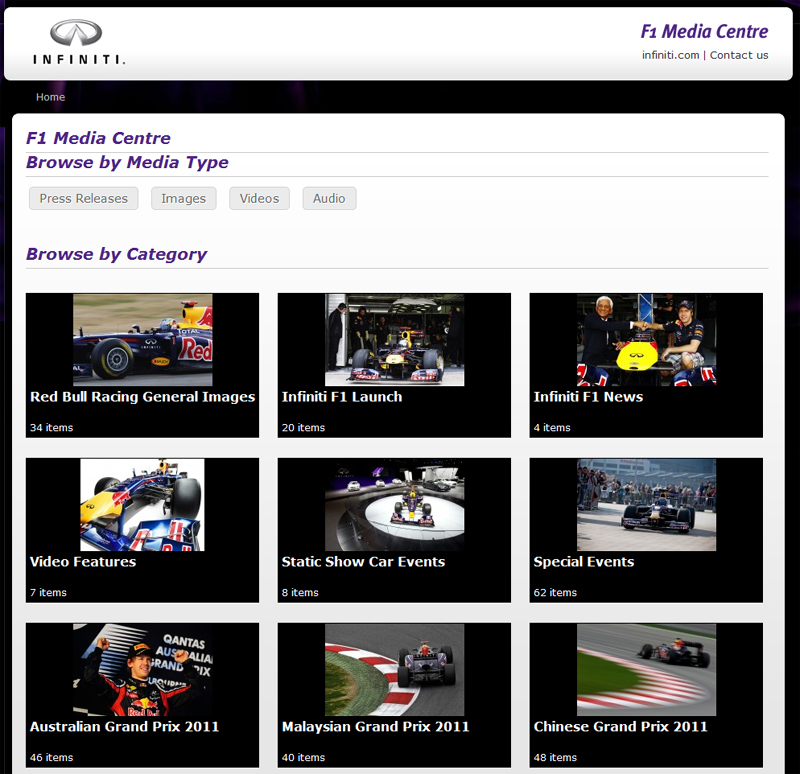Open the Video Features car thumbnail
800x774 pixels.
pos(142,505)
